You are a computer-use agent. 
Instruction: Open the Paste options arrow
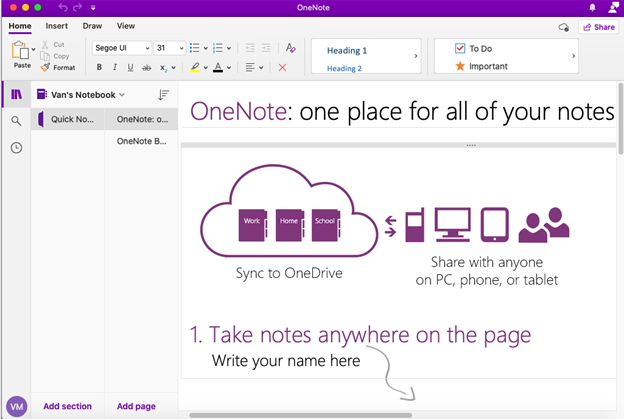33,49
